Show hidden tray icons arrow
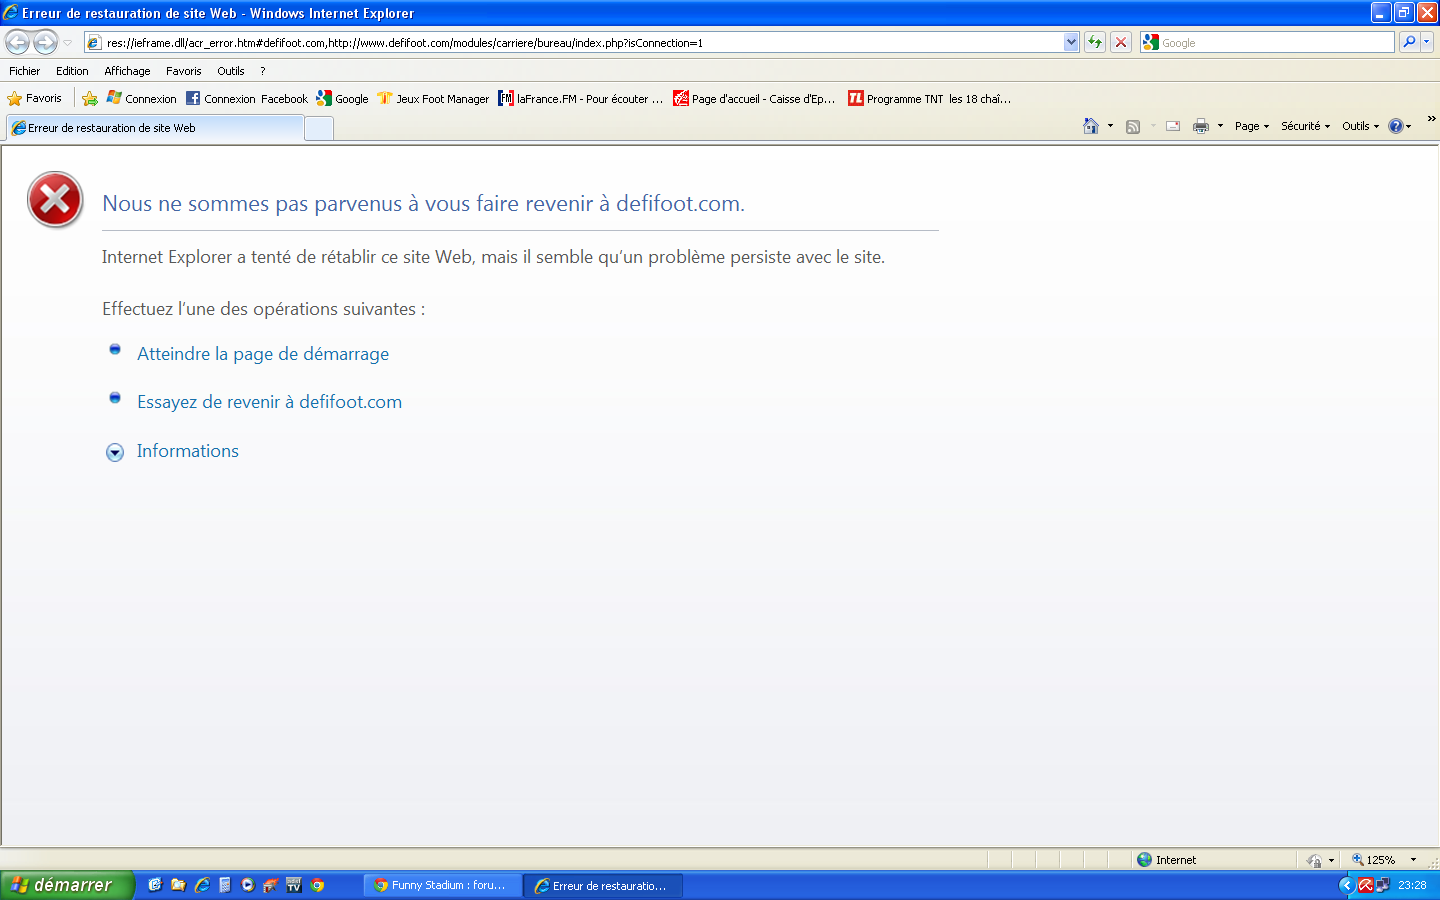 [x=1346, y=885]
